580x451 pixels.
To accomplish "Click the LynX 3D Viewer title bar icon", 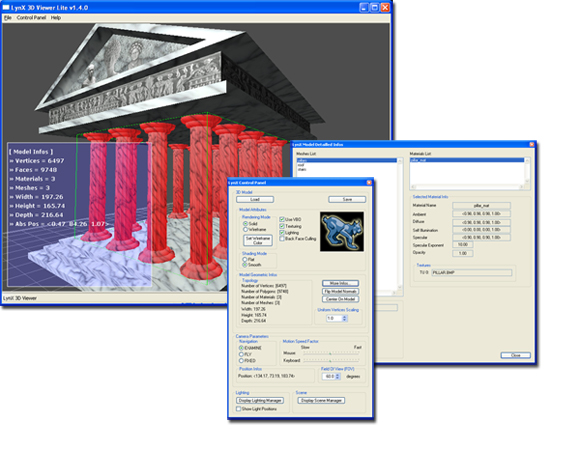I will pos(6,7).
